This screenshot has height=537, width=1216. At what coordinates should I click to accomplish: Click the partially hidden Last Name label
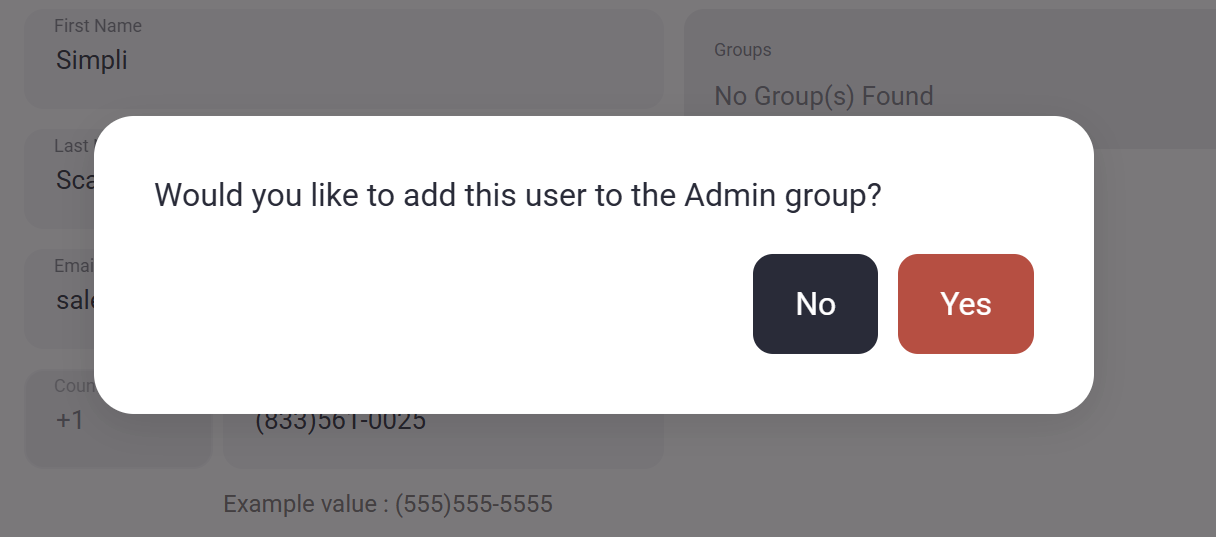[x=72, y=146]
